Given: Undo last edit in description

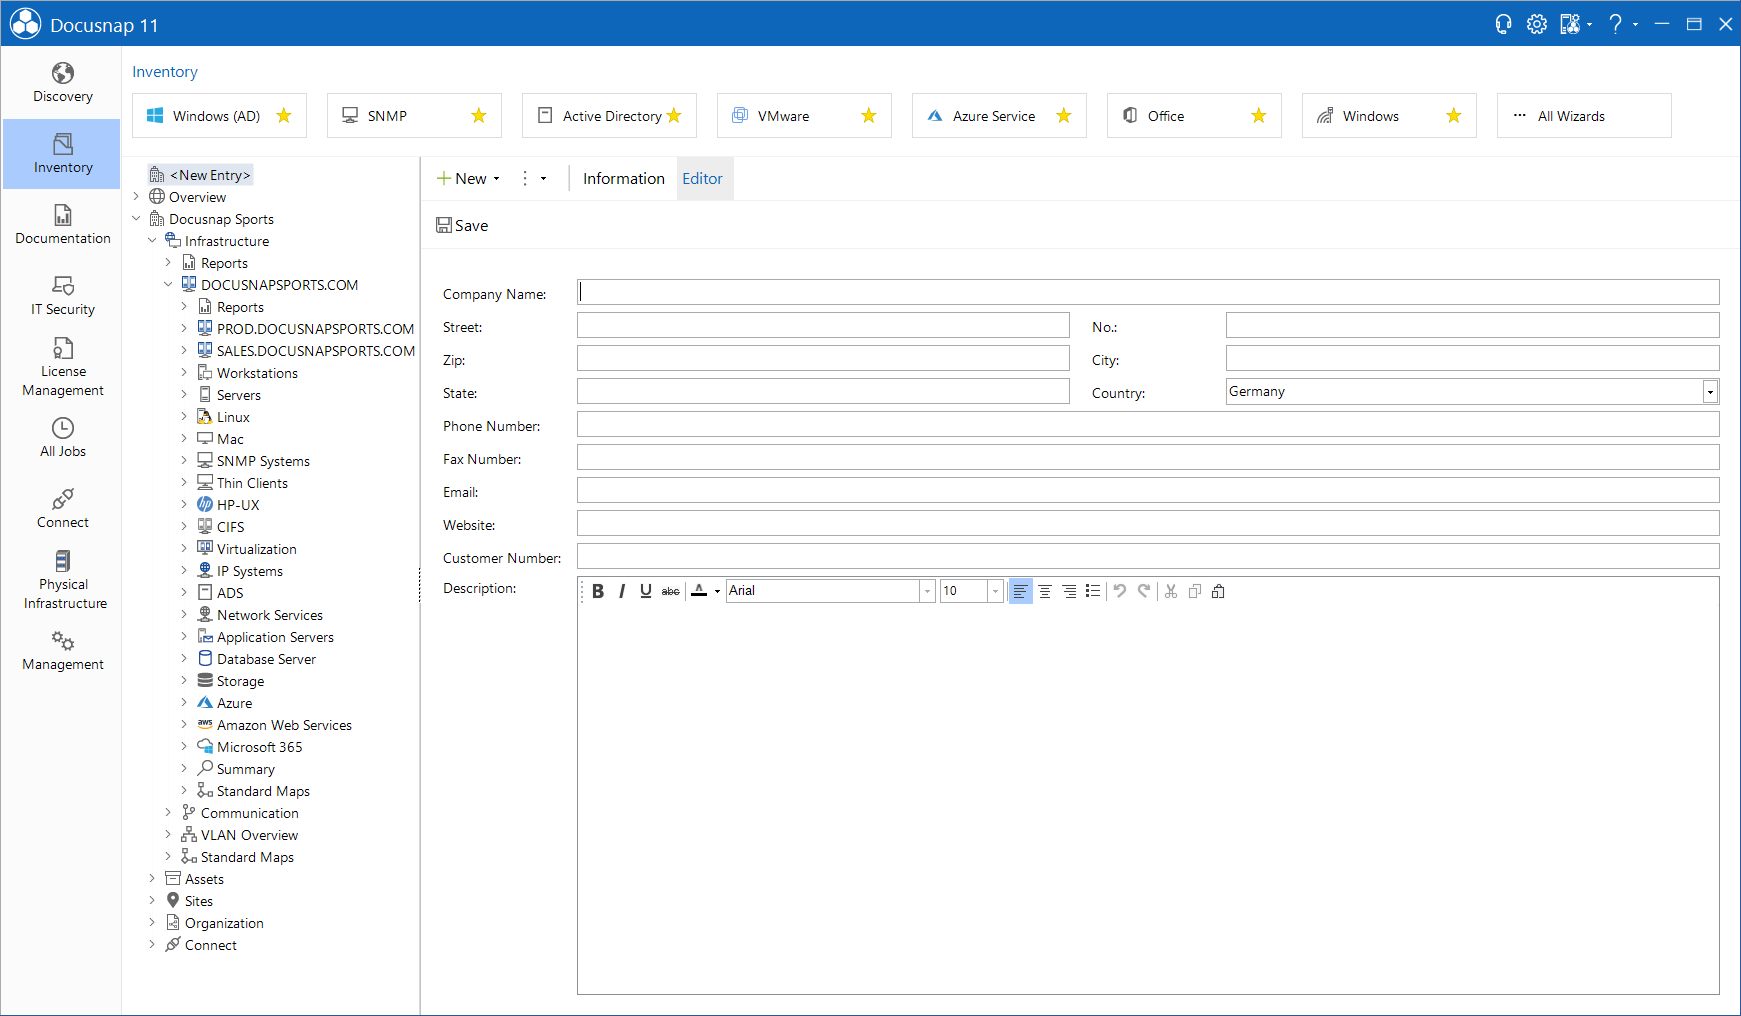Looking at the screenshot, I should (x=1121, y=591).
